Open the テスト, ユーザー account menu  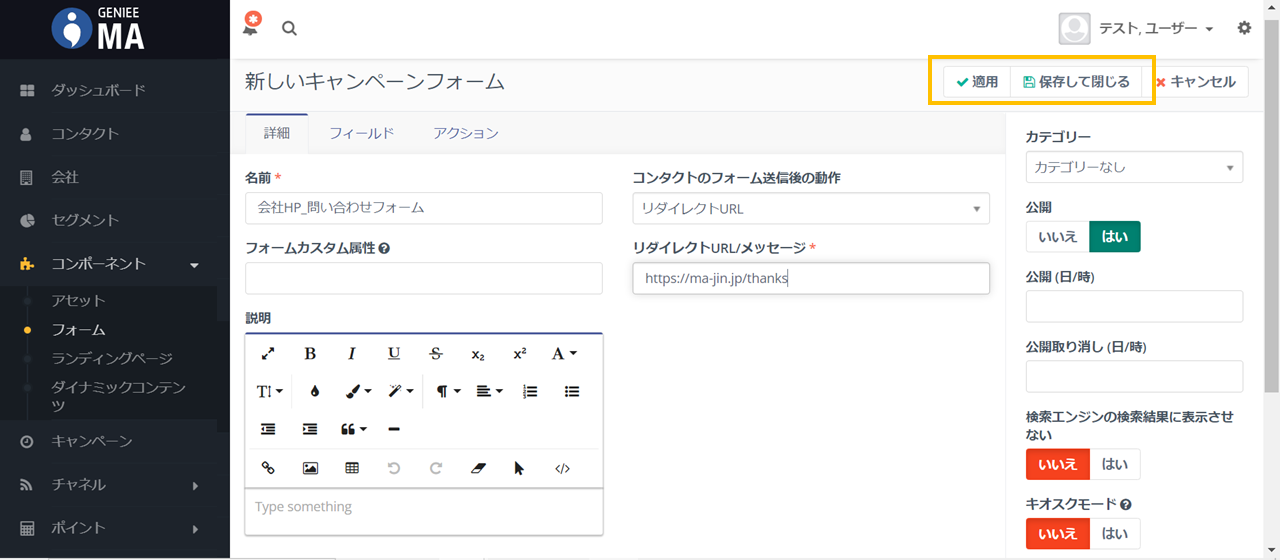(1155, 29)
